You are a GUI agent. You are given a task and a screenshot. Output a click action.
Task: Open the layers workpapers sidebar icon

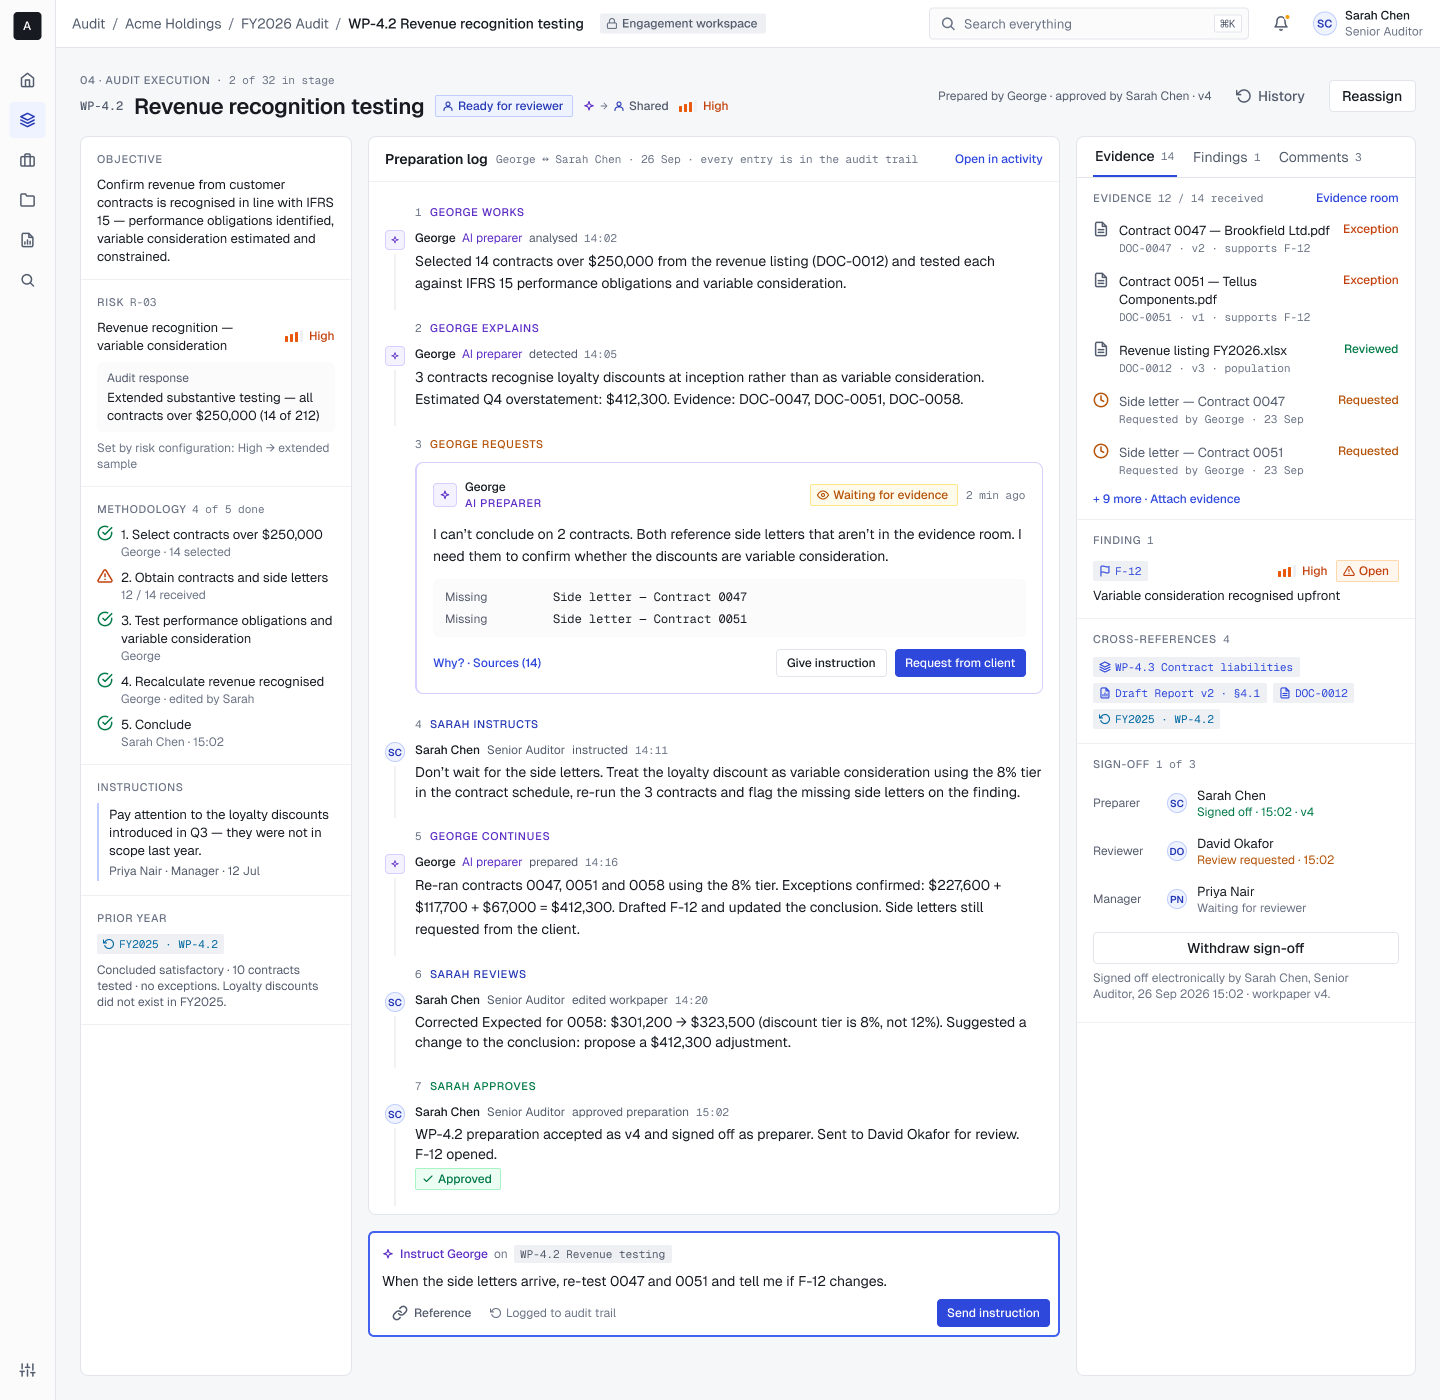[27, 120]
